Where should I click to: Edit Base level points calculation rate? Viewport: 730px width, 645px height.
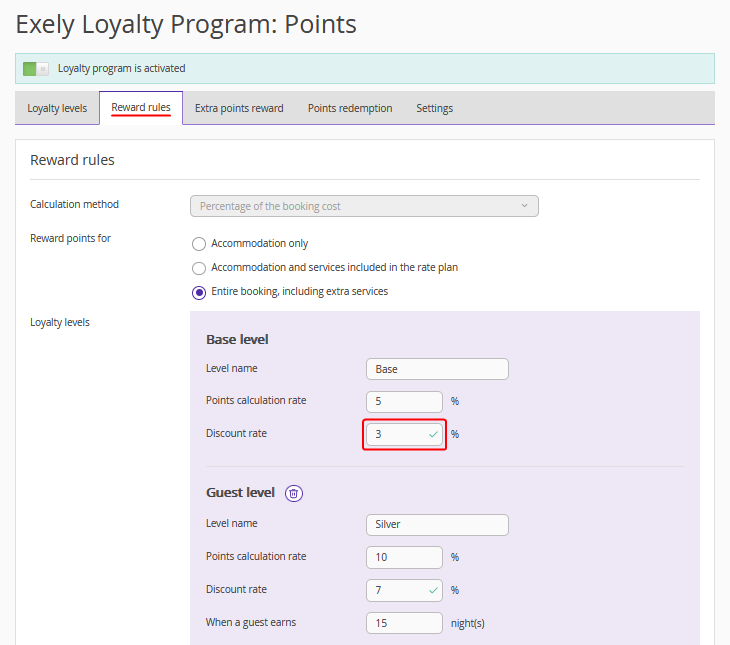(404, 402)
